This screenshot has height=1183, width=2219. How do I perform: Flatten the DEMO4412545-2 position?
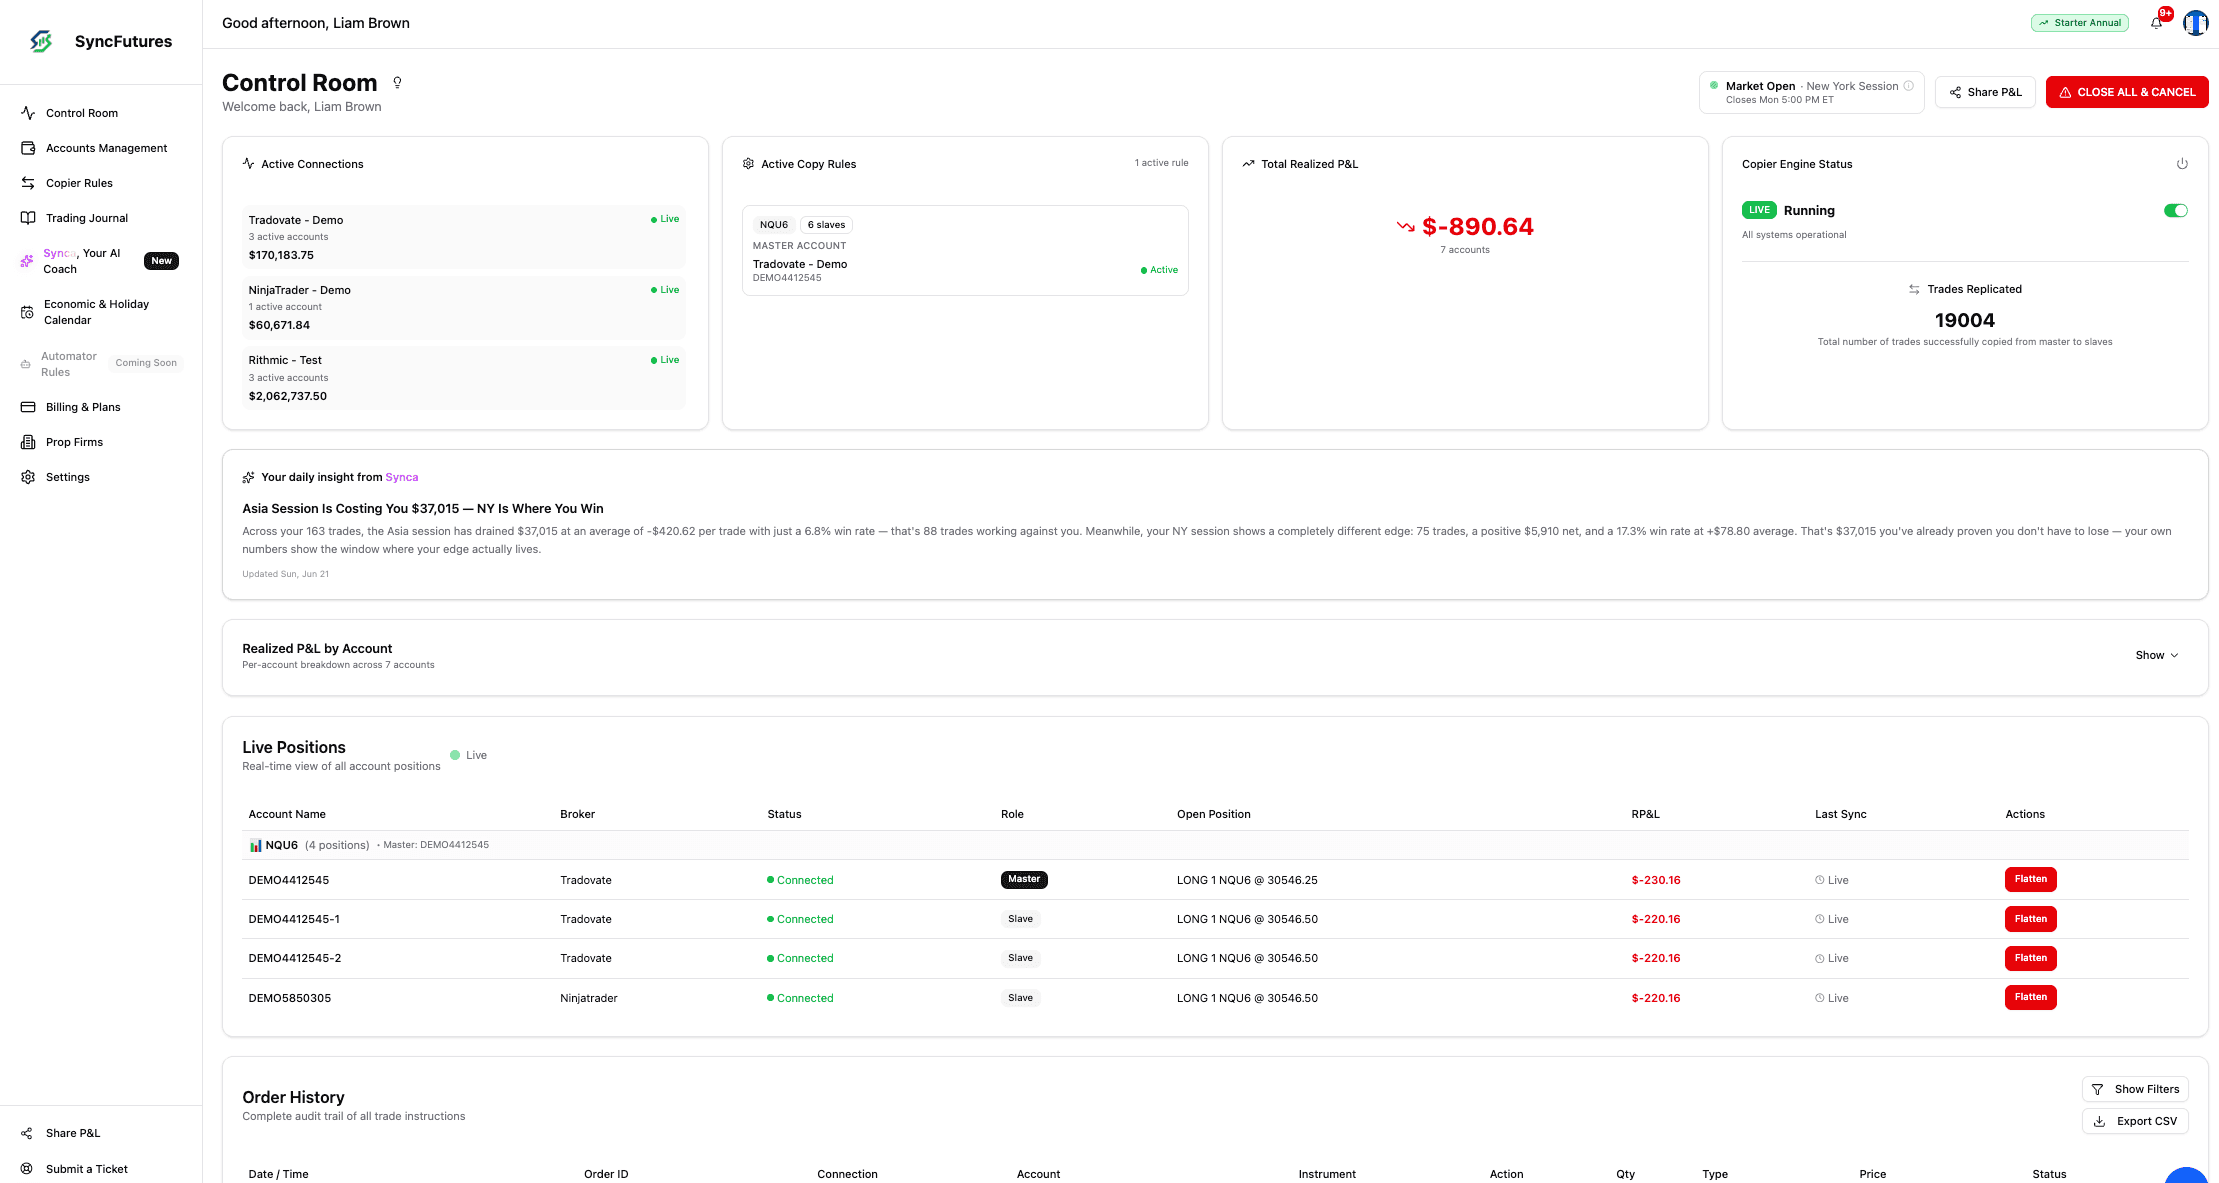tap(2030, 958)
